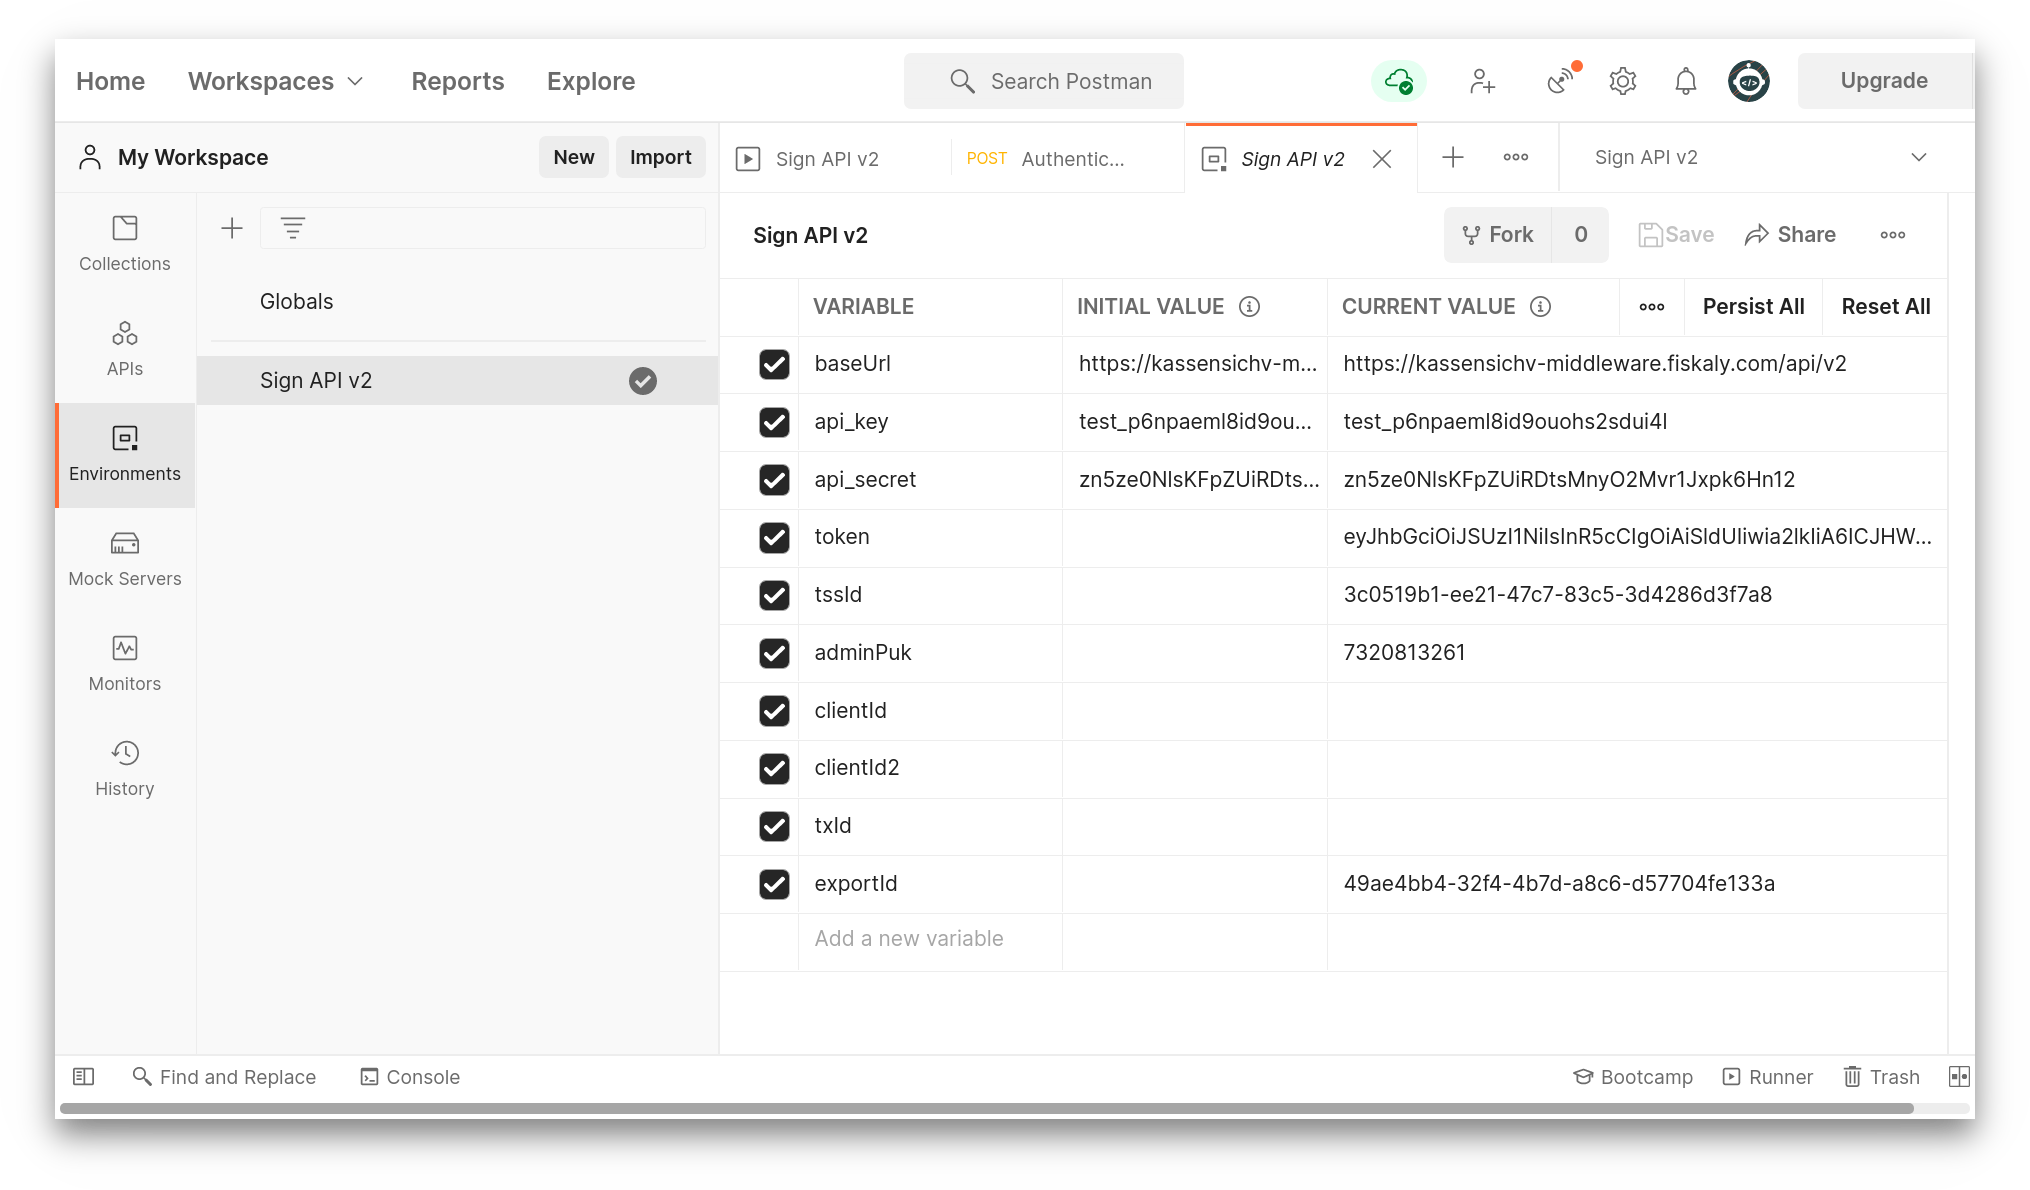Click the Initial Value info icon
Image resolution: width=2030 pixels, height=1190 pixels.
(x=1249, y=307)
